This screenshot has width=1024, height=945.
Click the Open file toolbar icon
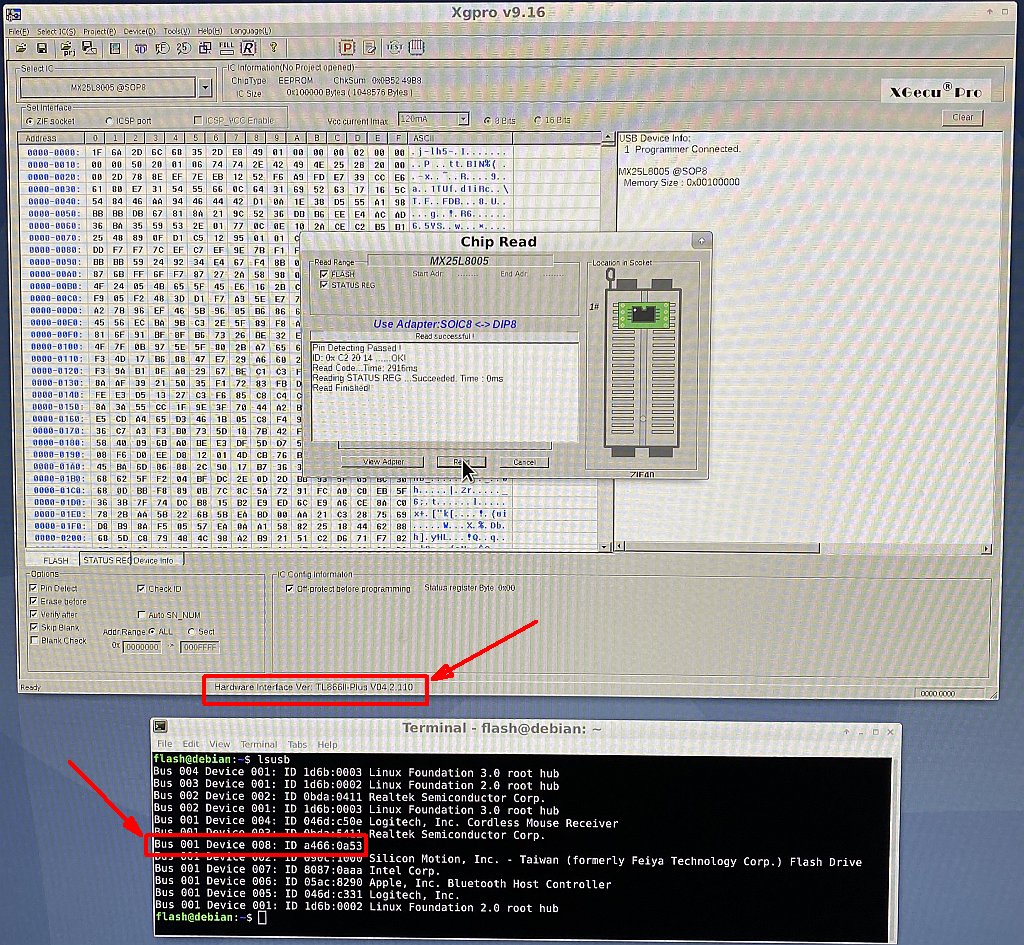[22, 48]
